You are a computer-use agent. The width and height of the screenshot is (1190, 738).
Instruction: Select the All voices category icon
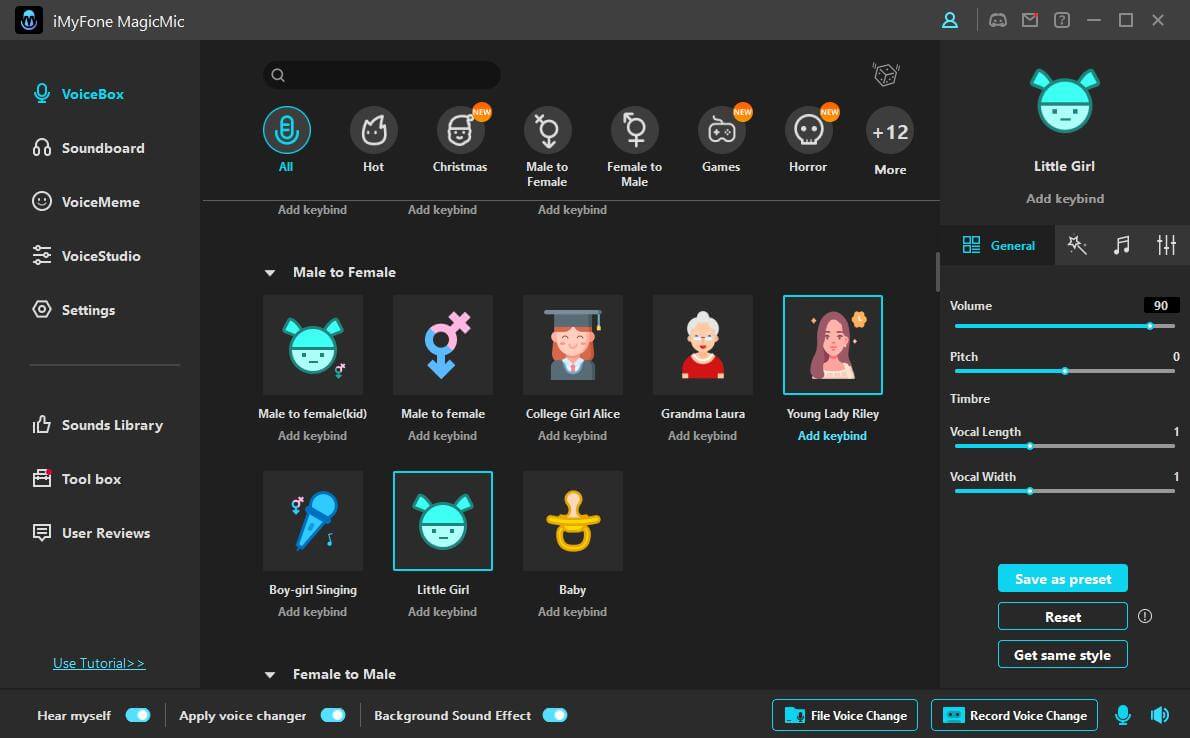[286, 130]
